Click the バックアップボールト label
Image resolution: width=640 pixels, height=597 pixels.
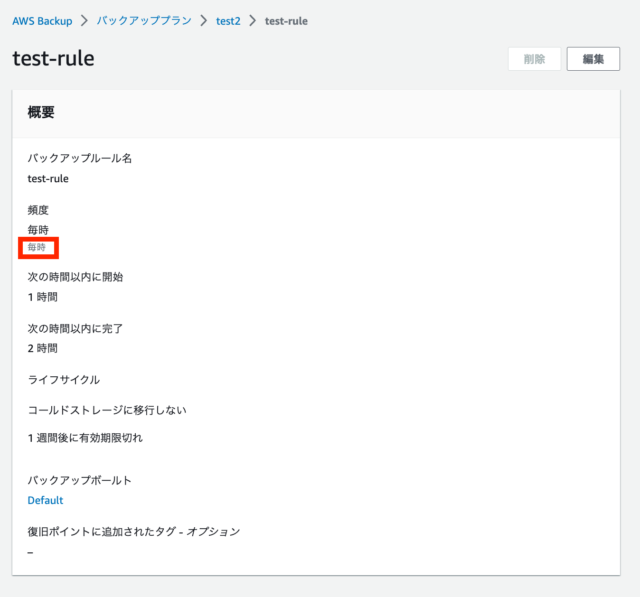(x=80, y=480)
